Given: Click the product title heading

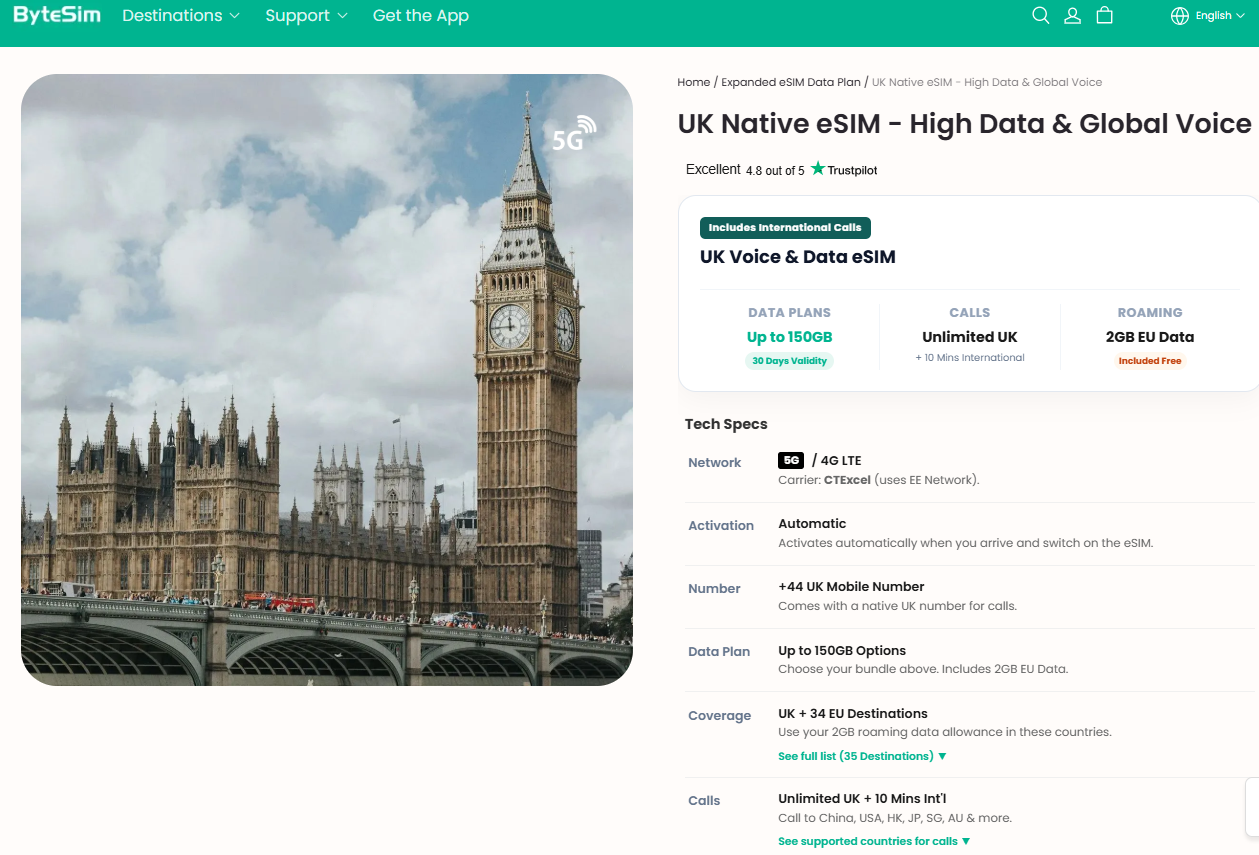Looking at the screenshot, I should point(964,124).
